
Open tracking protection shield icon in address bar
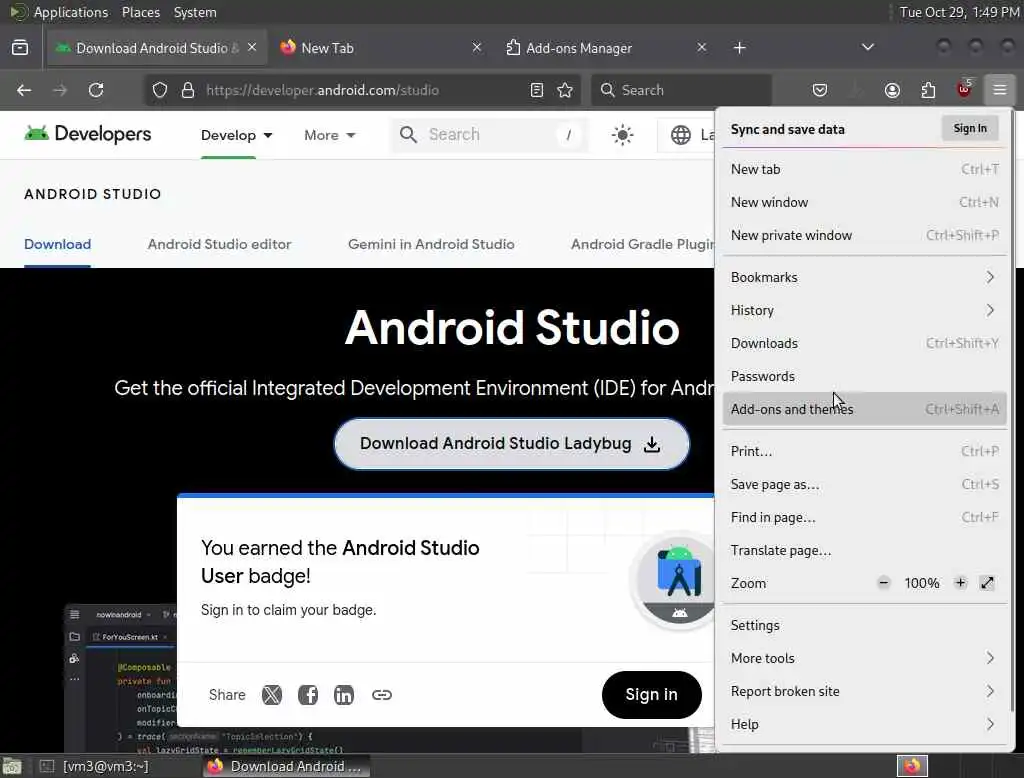pos(160,90)
